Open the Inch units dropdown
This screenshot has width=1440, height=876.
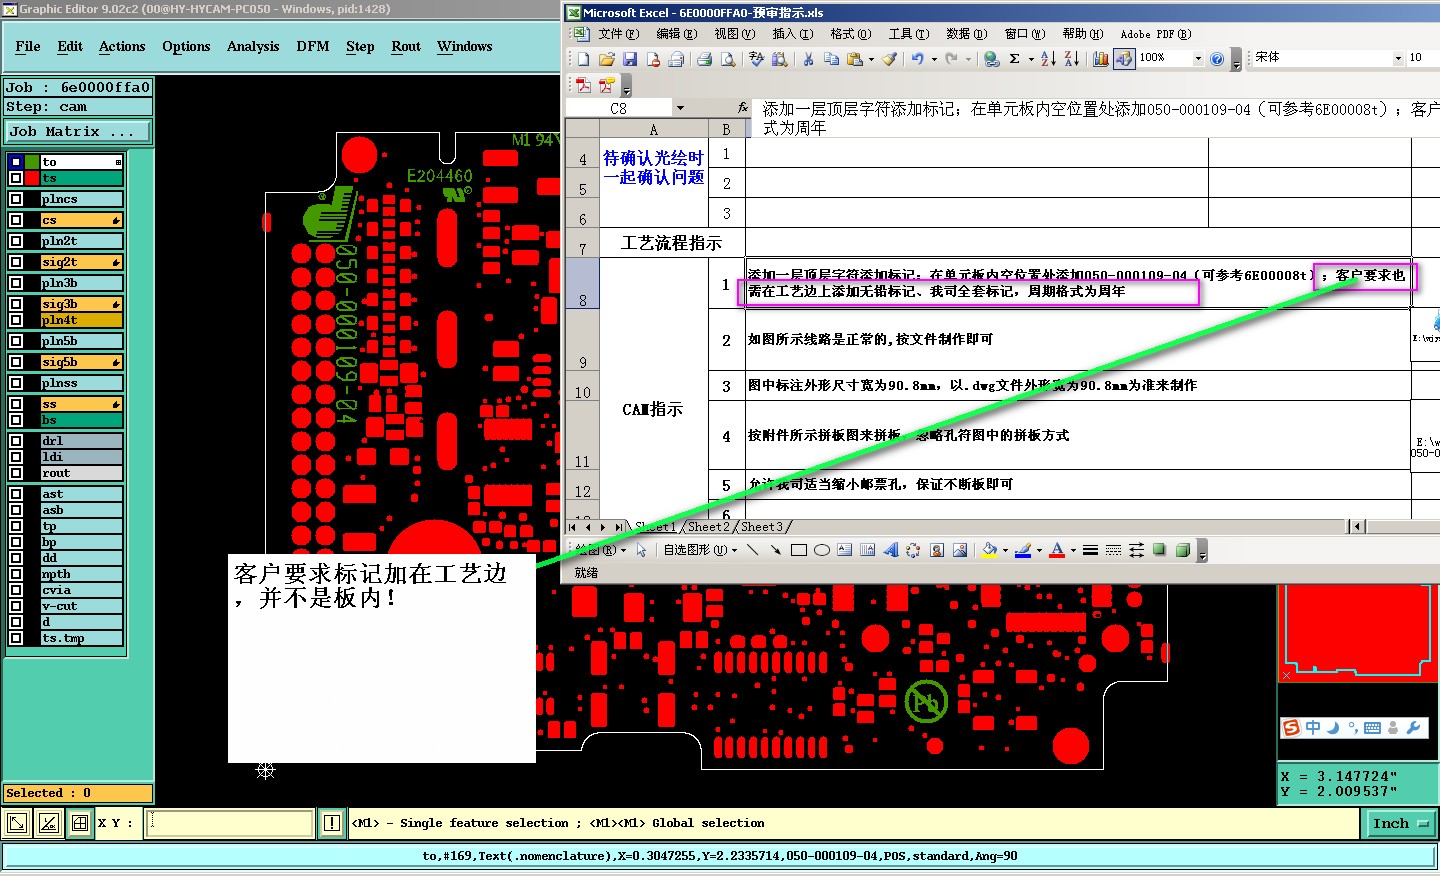coord(1400,824)
